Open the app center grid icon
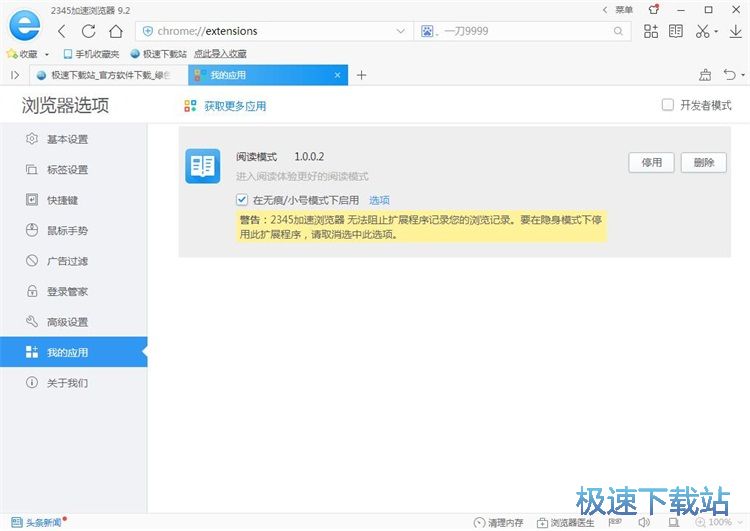This screenshot has height=531, width=750. (651, 32)
